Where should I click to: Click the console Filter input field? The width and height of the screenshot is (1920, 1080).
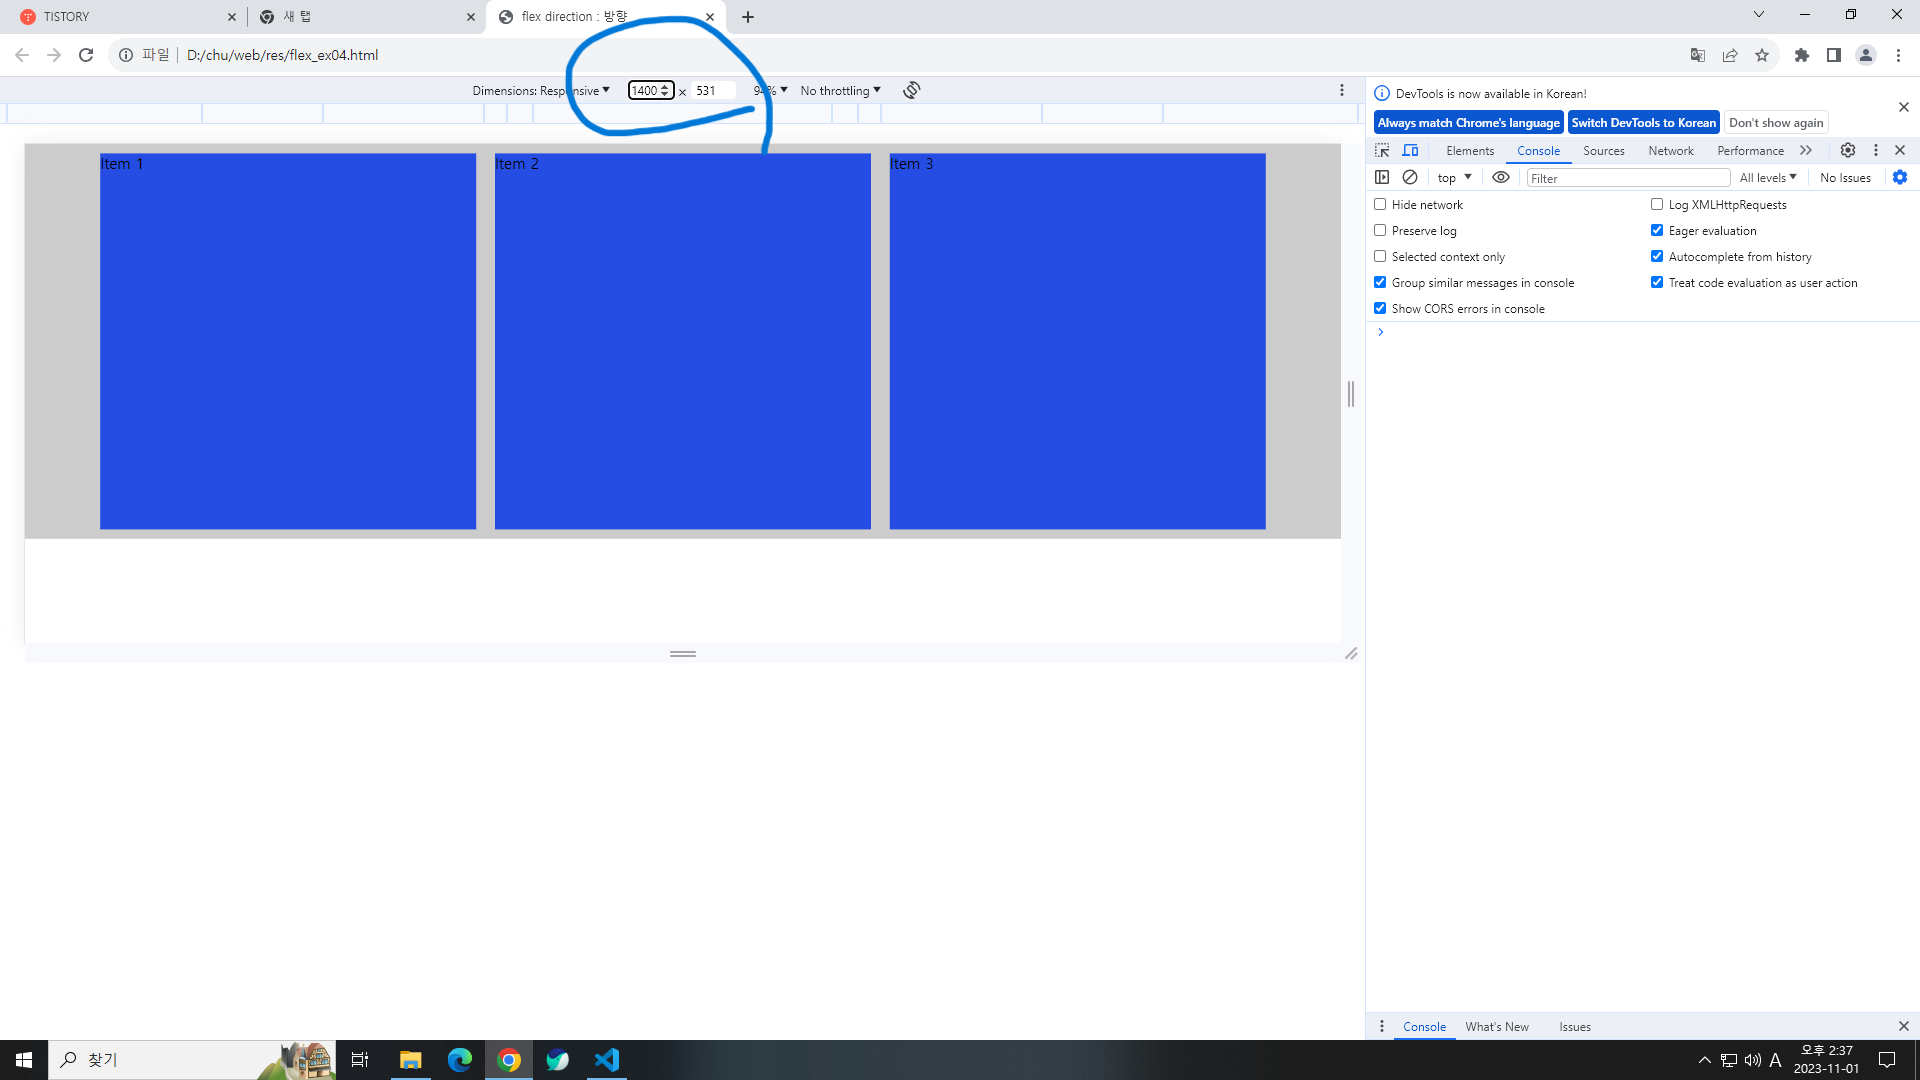[1628, 178]
